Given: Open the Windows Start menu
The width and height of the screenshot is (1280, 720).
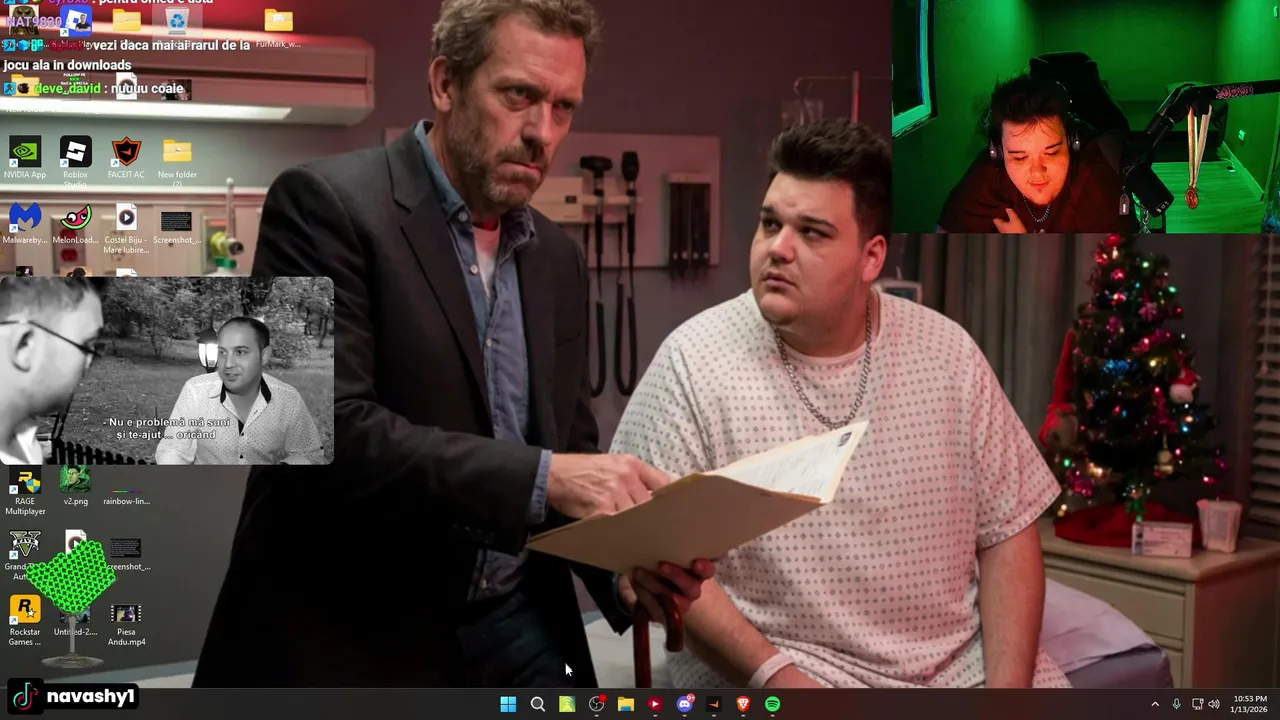Looking at the screenshot, I should click(x=508, y=704).
